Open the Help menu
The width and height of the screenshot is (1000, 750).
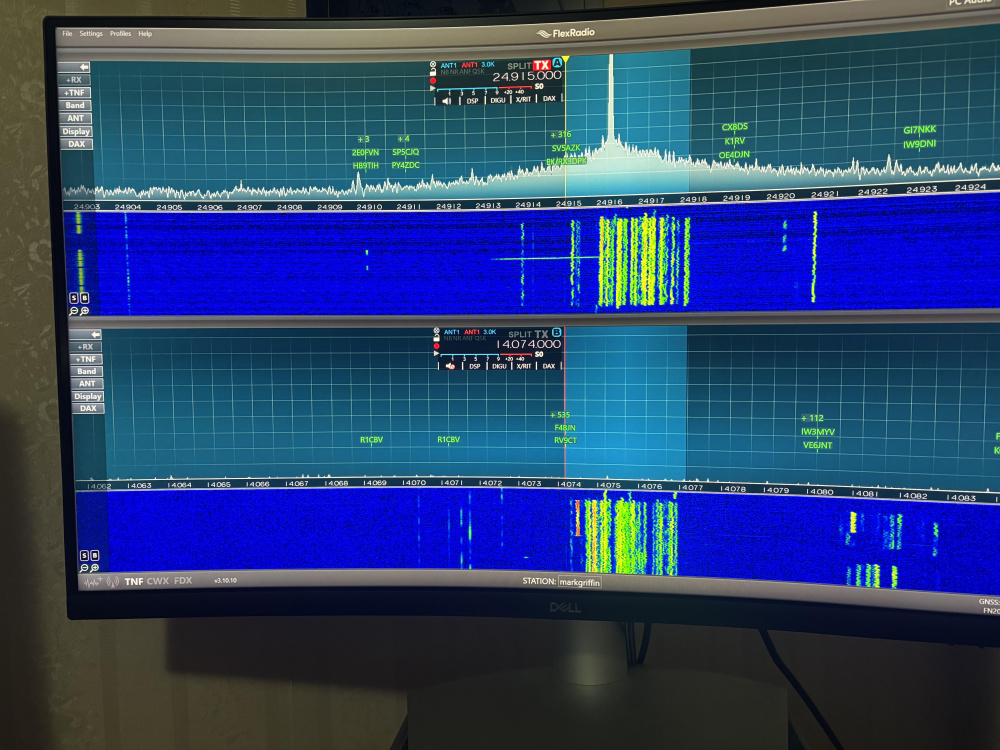coord(145,34)
